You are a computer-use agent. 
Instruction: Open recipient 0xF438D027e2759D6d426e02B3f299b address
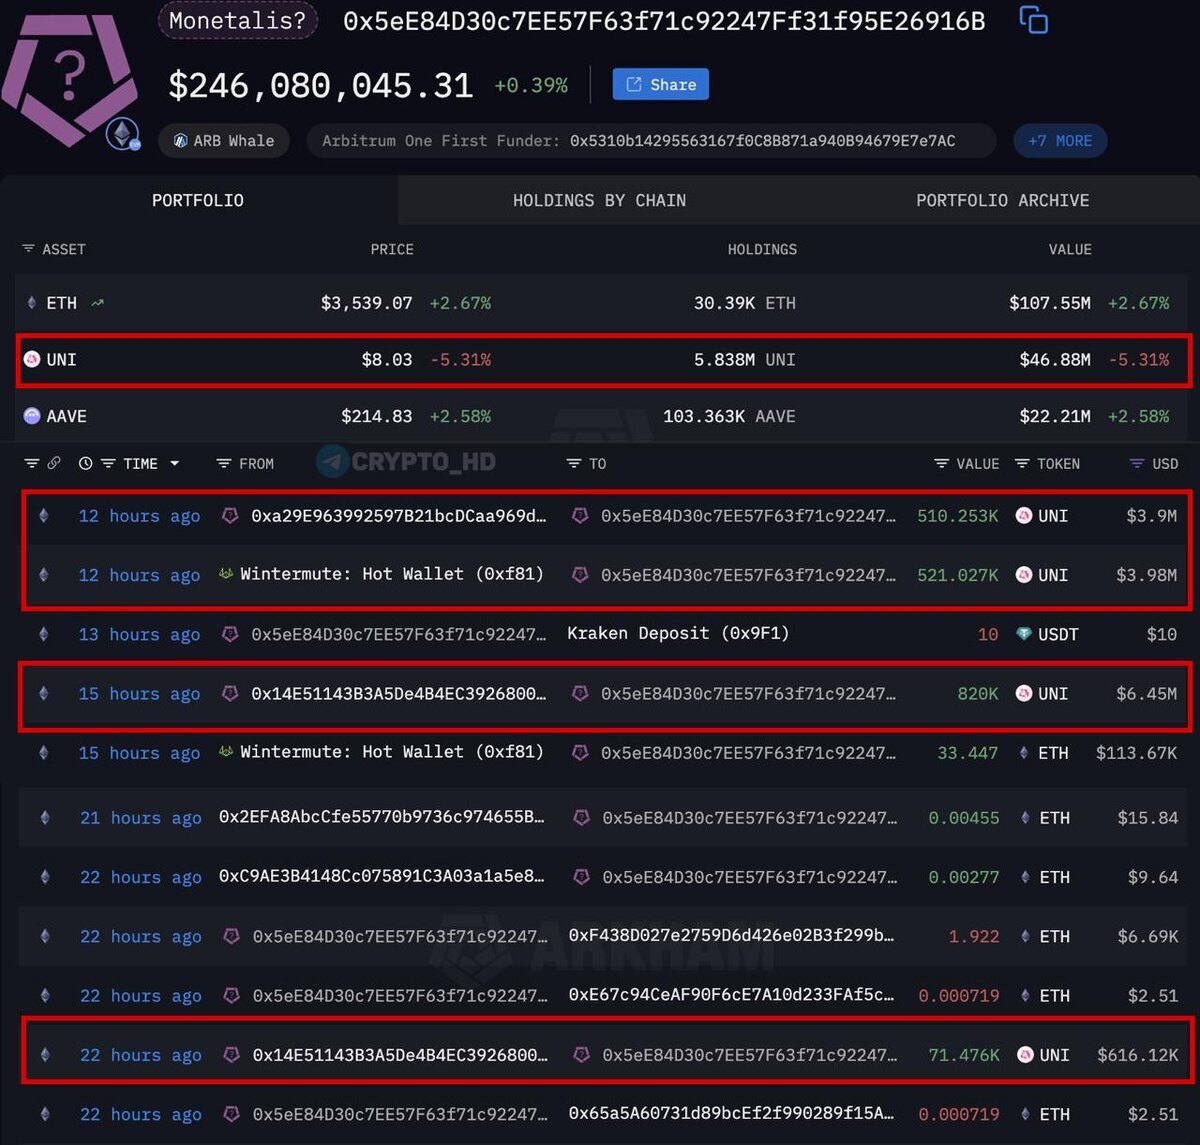(x=731, y=935)
